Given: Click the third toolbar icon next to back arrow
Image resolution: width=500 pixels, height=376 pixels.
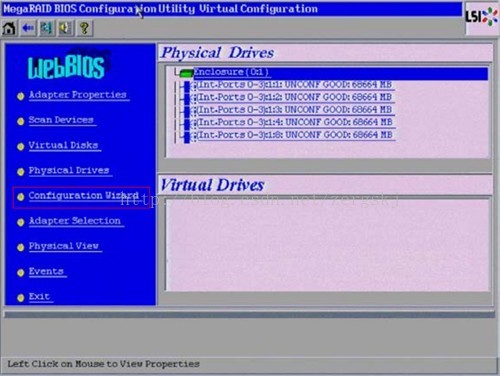Looking at the screenshot, I should (46, 28).
